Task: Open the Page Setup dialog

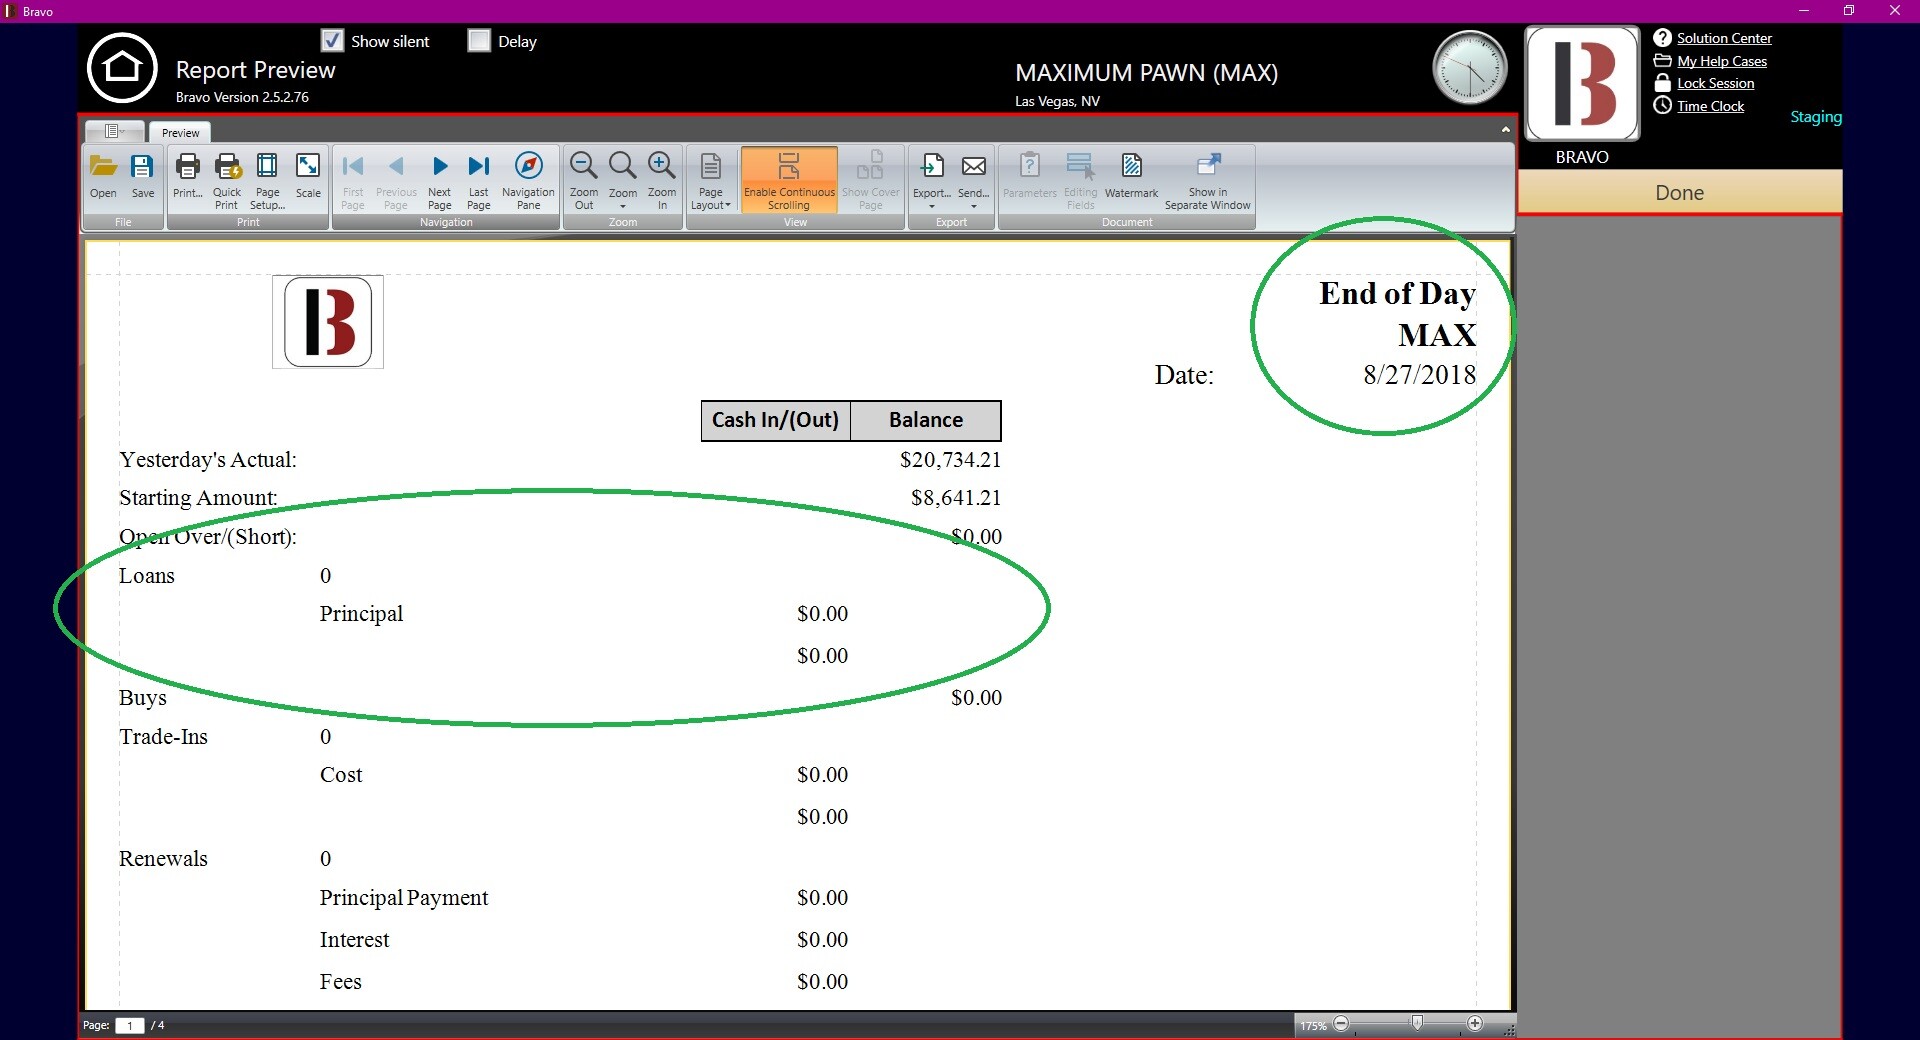Action: [x=267, y=180]
